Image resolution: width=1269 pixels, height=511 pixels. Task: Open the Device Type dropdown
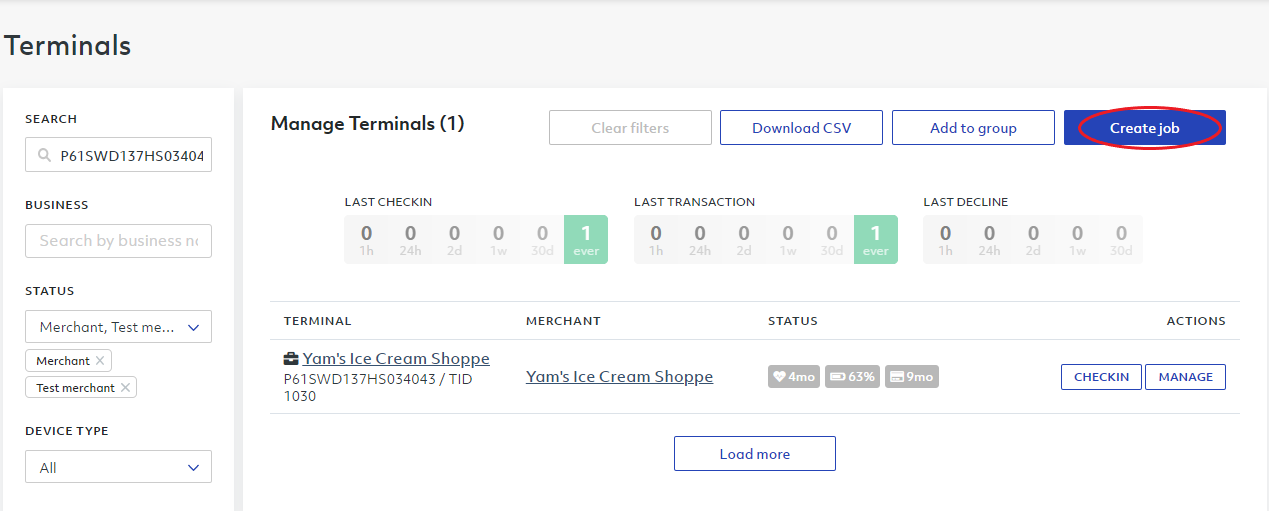[118, 467]
